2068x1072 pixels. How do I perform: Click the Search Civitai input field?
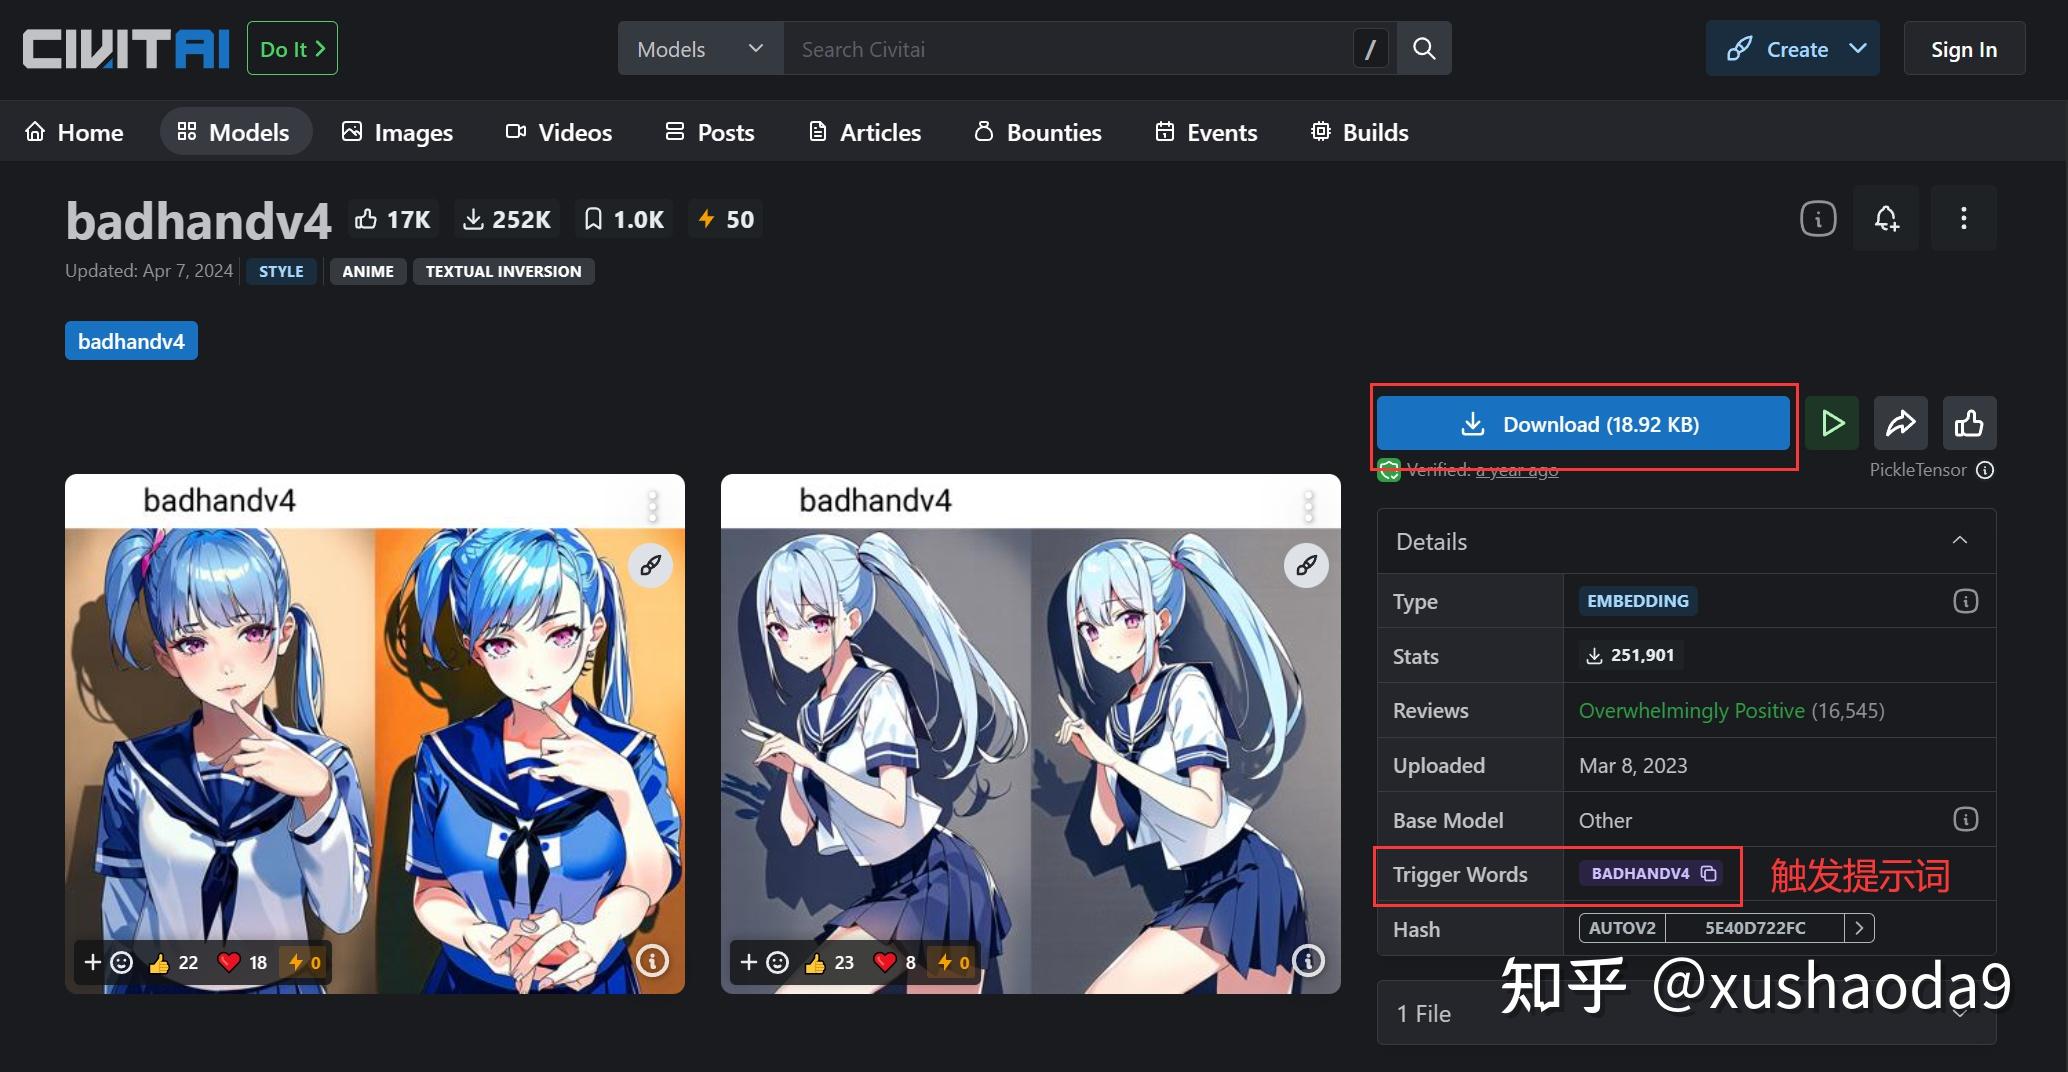coord(1065,49)
